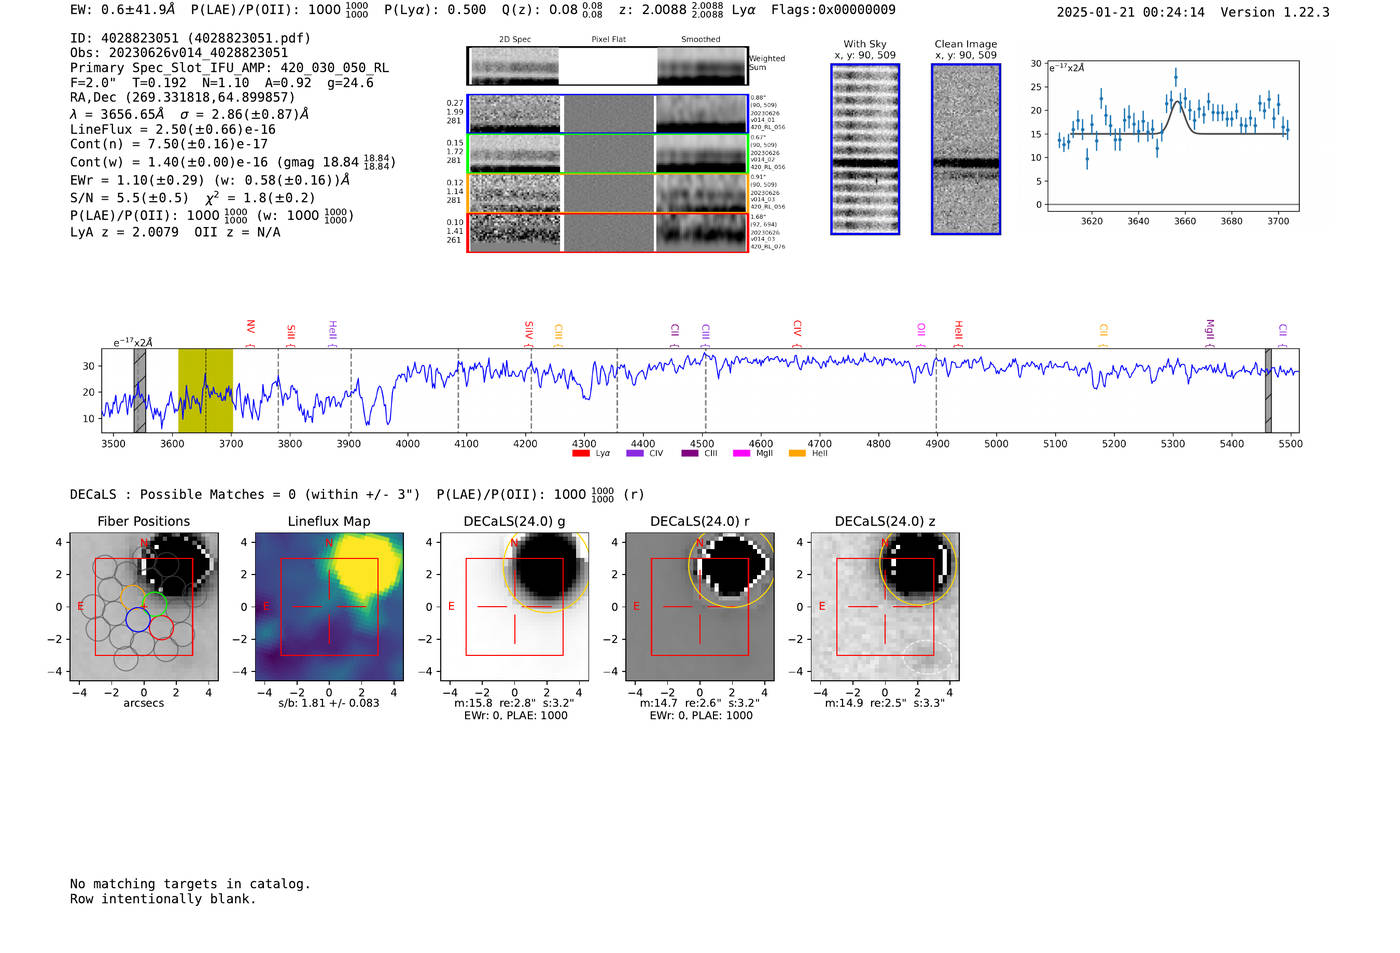The width and height of the screenshot is (1400, 953).
Task: Click the ID: 4028823051 line
Action: pos(190,38)
